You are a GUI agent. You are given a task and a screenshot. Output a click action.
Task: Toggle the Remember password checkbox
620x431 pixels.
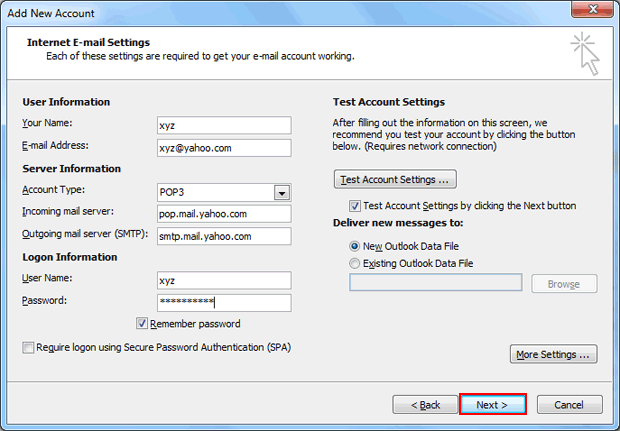142,323
